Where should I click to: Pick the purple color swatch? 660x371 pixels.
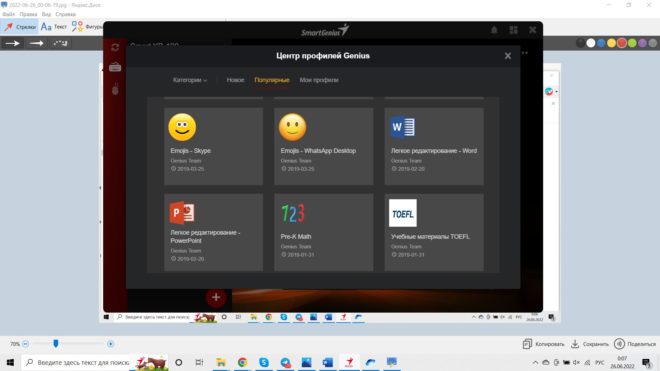coord(642,43)
